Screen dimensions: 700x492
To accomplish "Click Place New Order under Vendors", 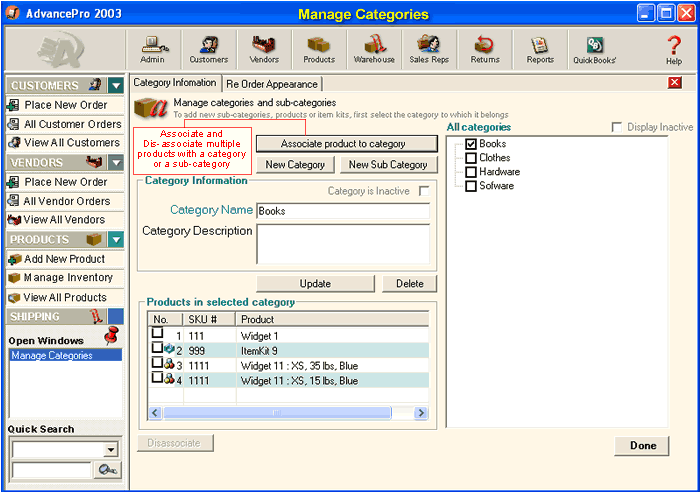I will tap(65, 182).
